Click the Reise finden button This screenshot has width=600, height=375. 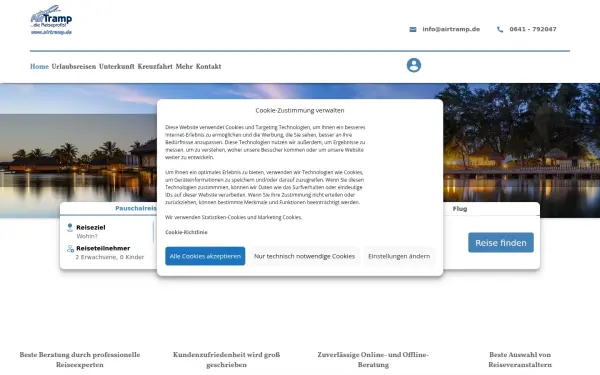coord(501,243)
